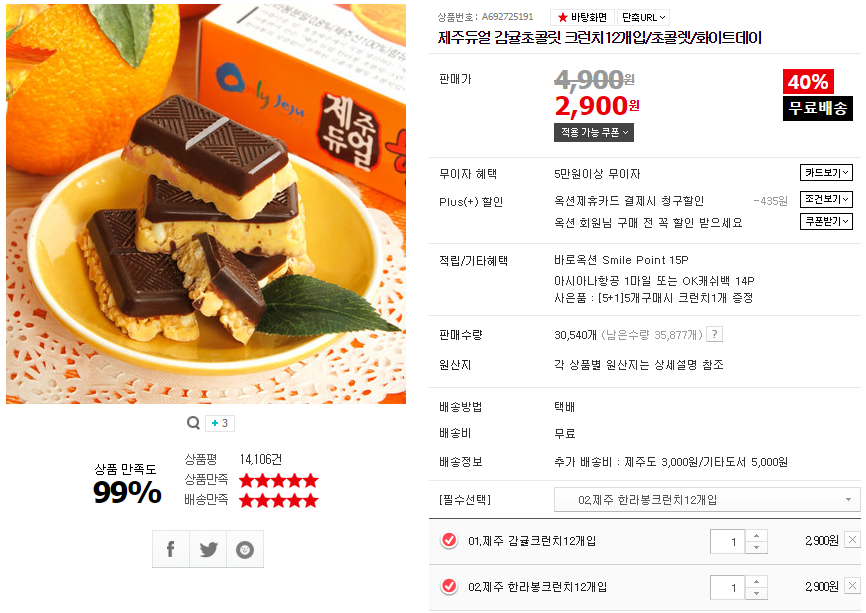The width and height of the screenshot is (866, 613).
Task: Share the product on Twitter
Action: (x=208, y=549)
